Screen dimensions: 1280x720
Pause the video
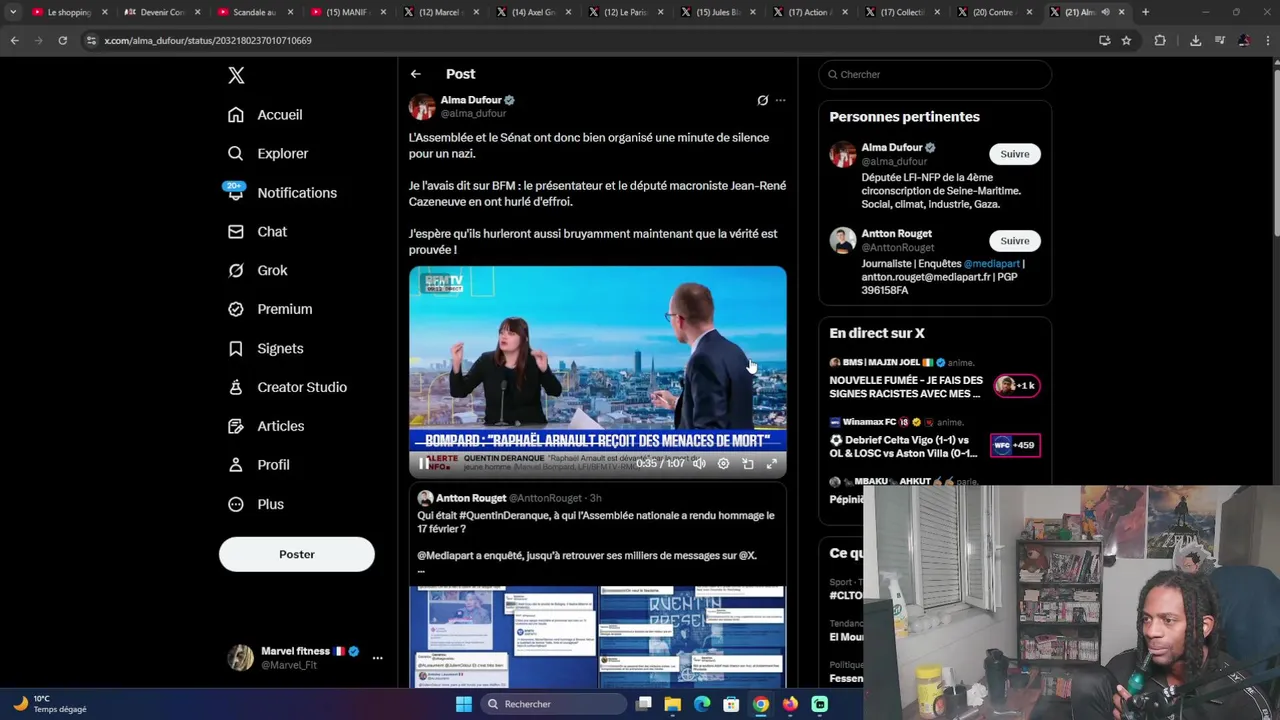[x=424, y=464]
